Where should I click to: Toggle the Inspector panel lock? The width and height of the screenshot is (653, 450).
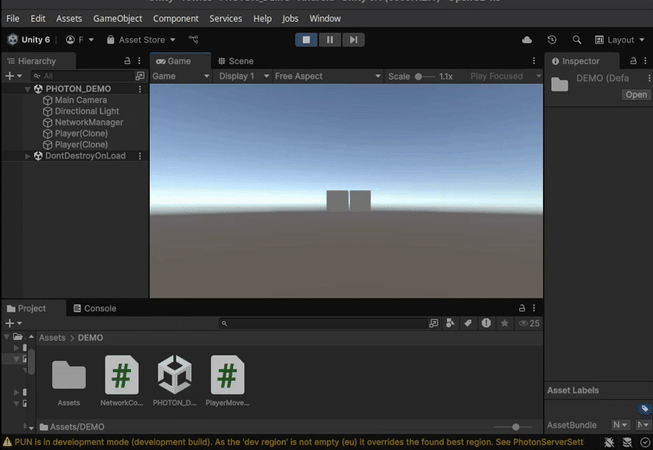point(631,61)
